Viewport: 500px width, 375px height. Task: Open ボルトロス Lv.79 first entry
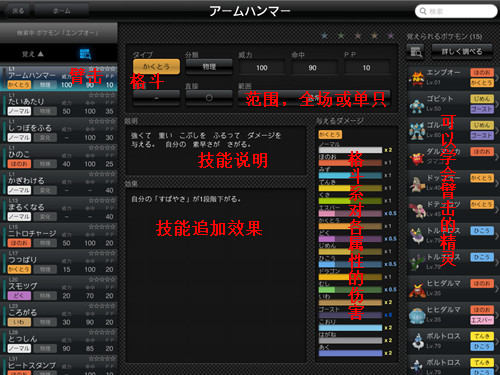point(417,341)
